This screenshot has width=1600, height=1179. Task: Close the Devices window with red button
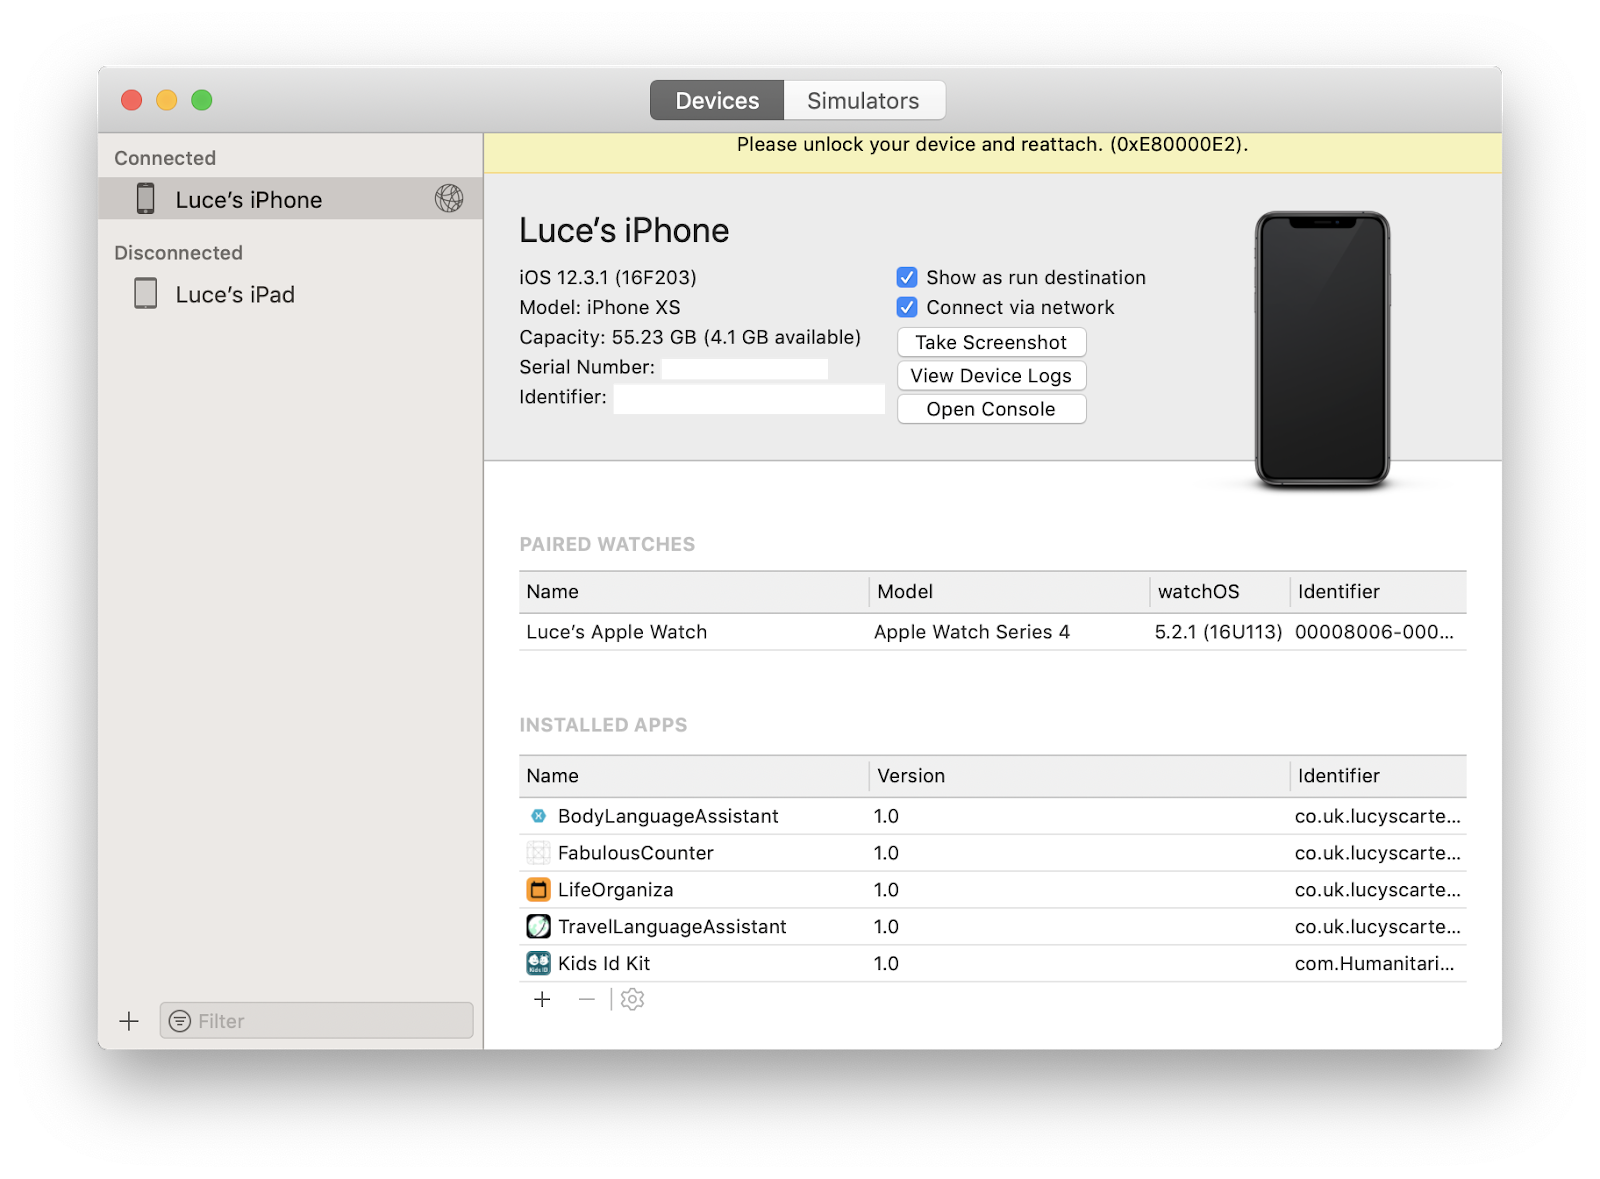[131, 100]
